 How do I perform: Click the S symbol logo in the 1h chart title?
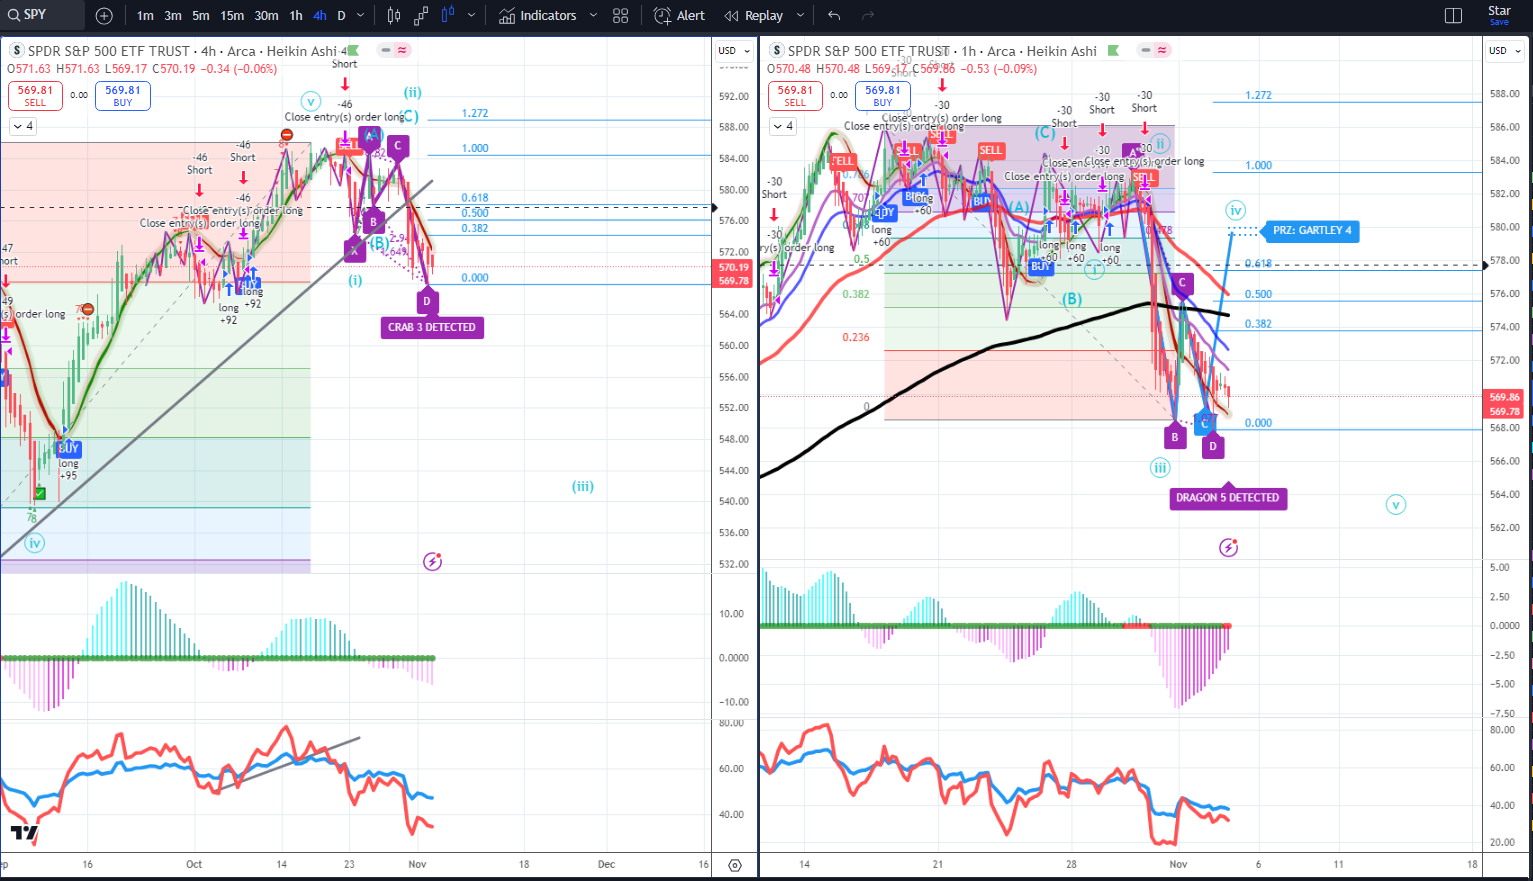[776, 51]
